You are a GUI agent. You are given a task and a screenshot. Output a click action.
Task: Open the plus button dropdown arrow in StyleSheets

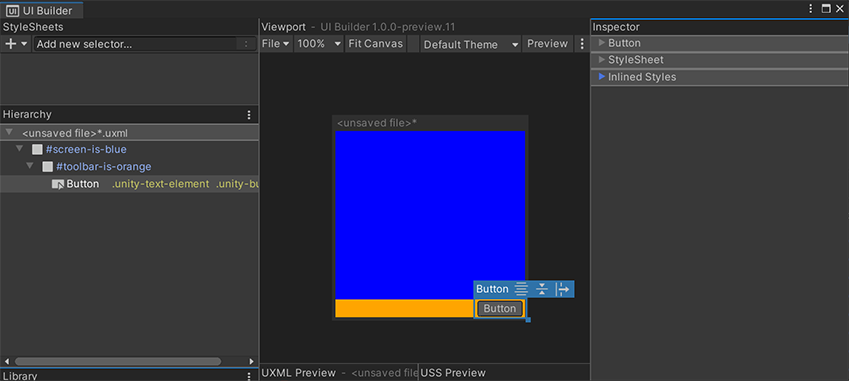(24, 44)
